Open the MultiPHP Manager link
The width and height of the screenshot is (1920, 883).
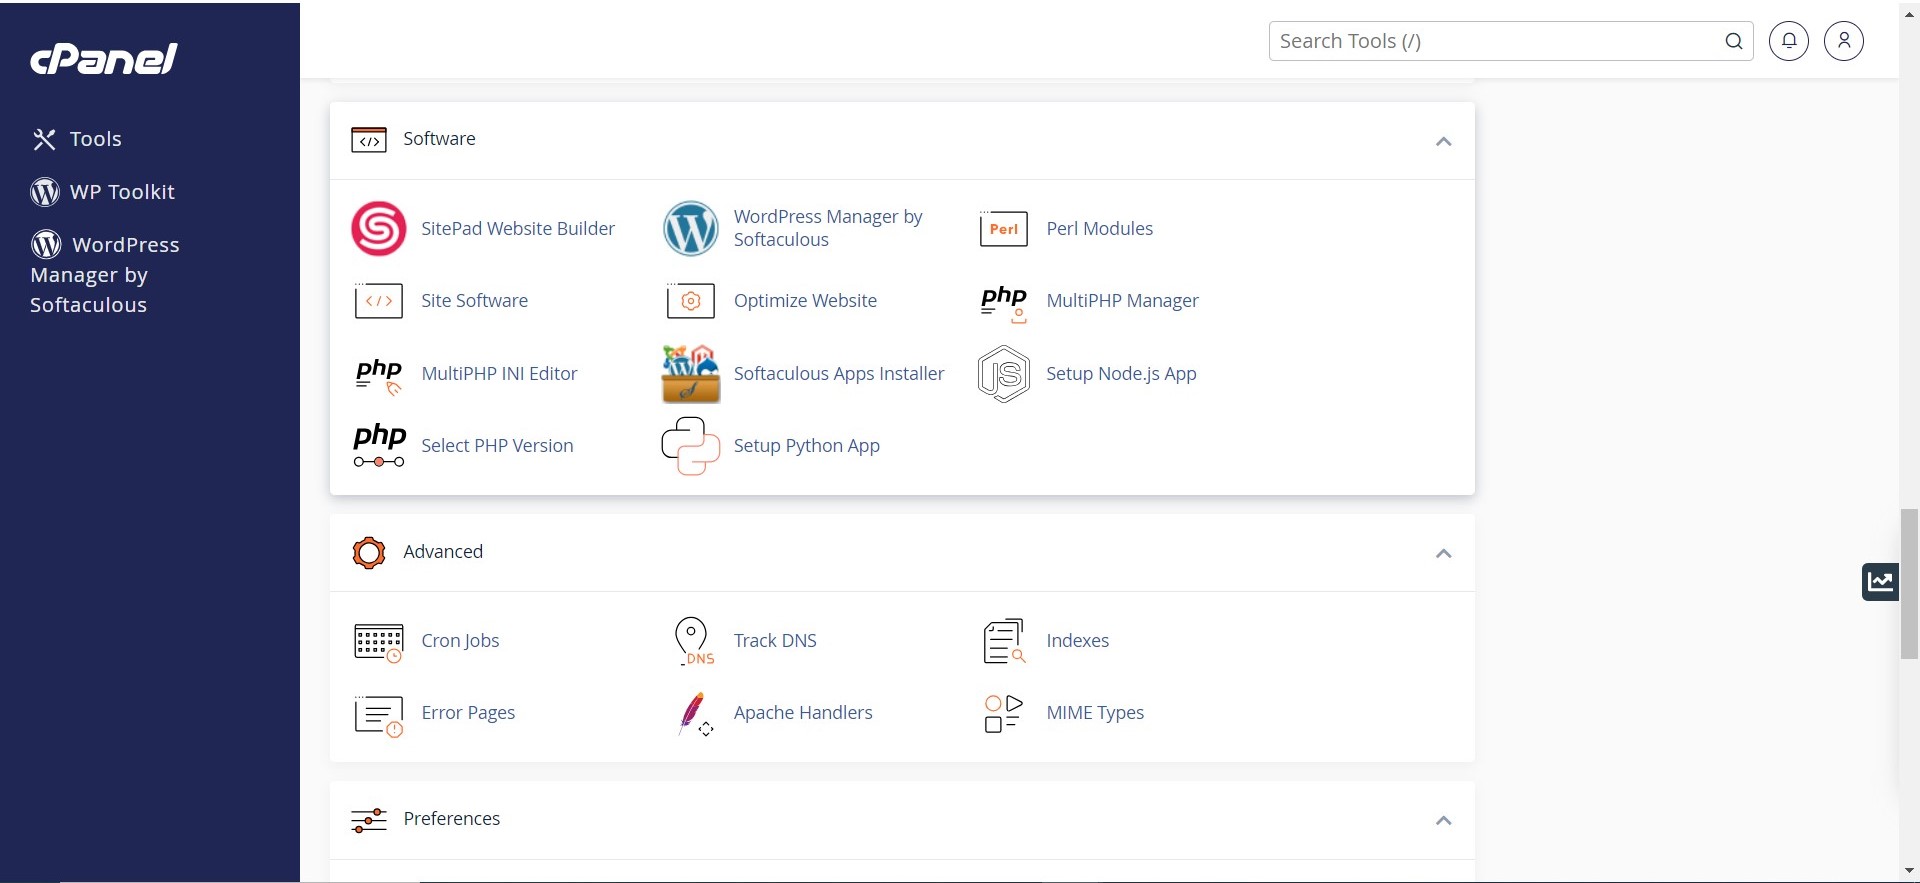(1122, 301)
